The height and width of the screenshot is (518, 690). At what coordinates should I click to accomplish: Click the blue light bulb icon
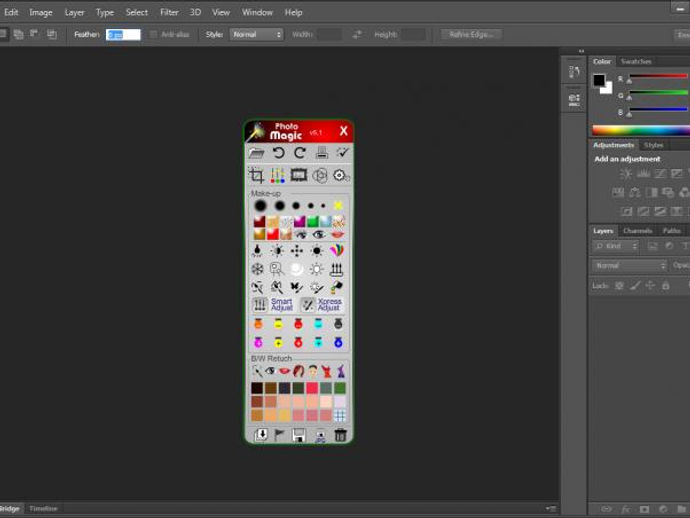[x=338, y=342]
